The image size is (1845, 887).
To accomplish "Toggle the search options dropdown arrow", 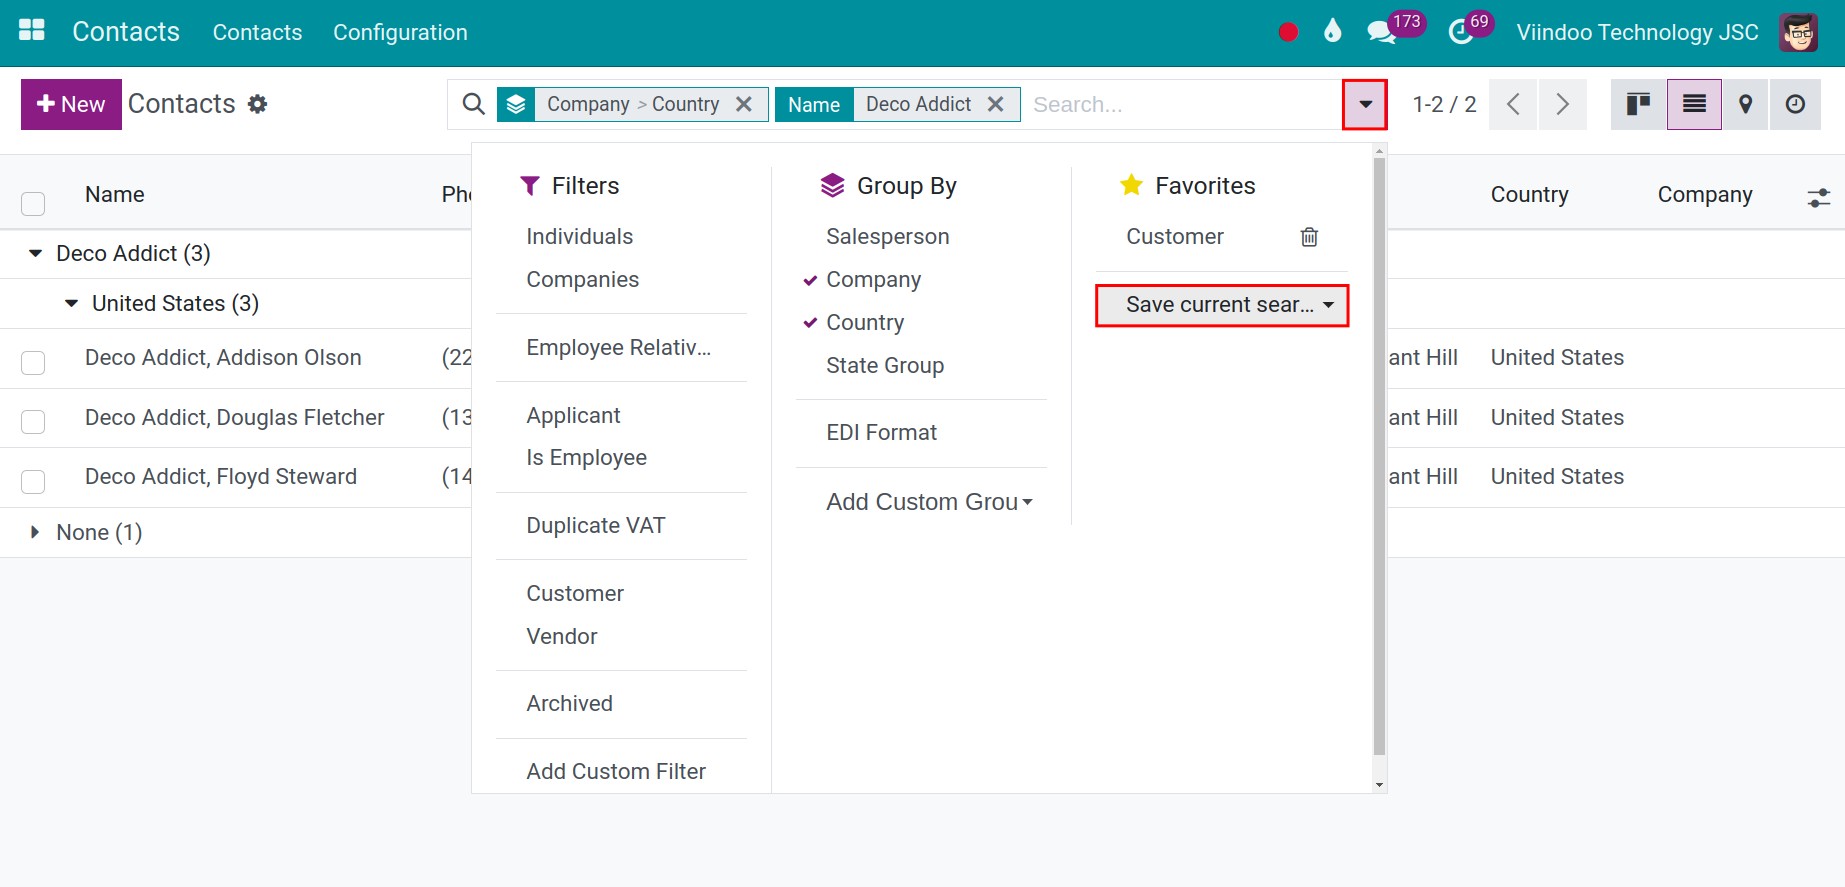I will coord(1365,104).
